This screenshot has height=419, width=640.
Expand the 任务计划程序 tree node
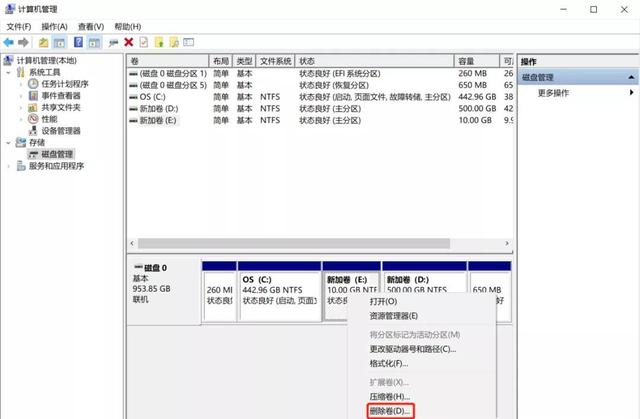[21, 84]
